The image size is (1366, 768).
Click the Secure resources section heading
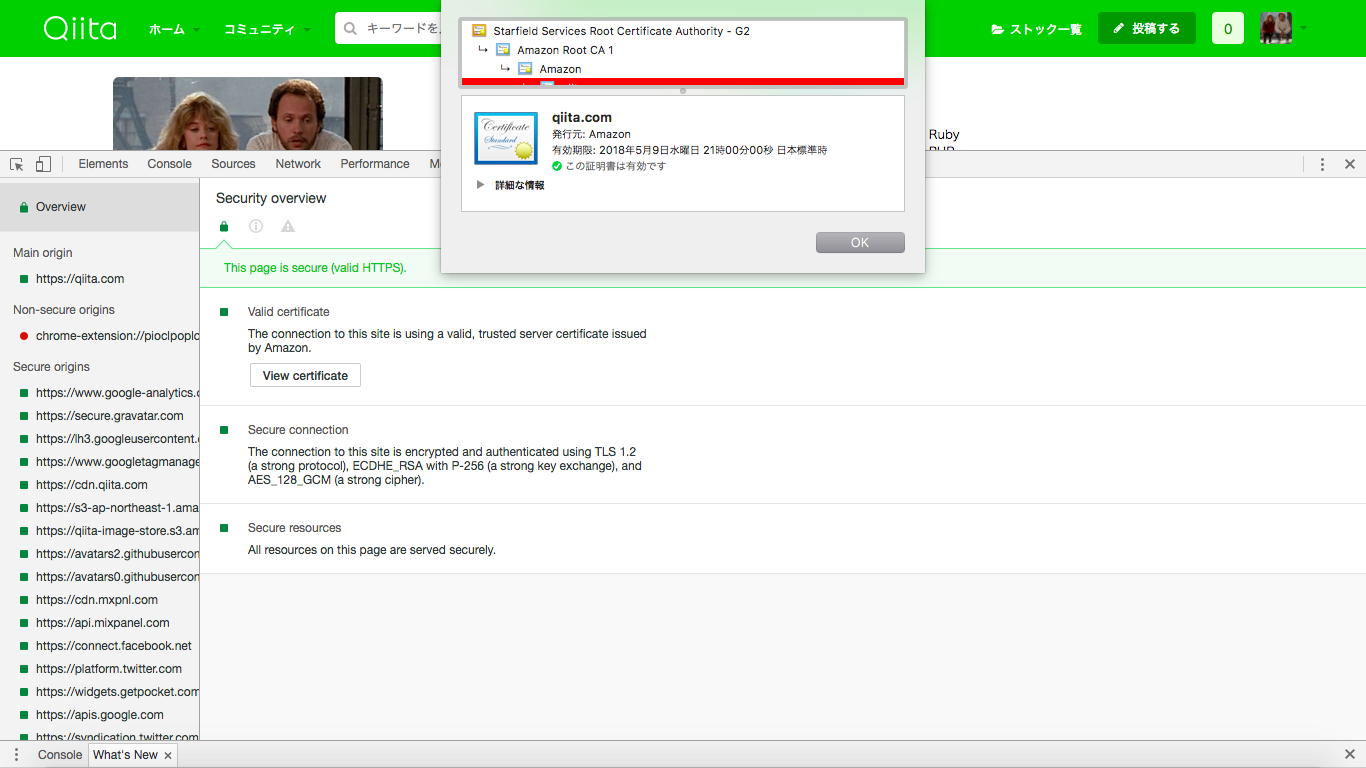(295, 528)
